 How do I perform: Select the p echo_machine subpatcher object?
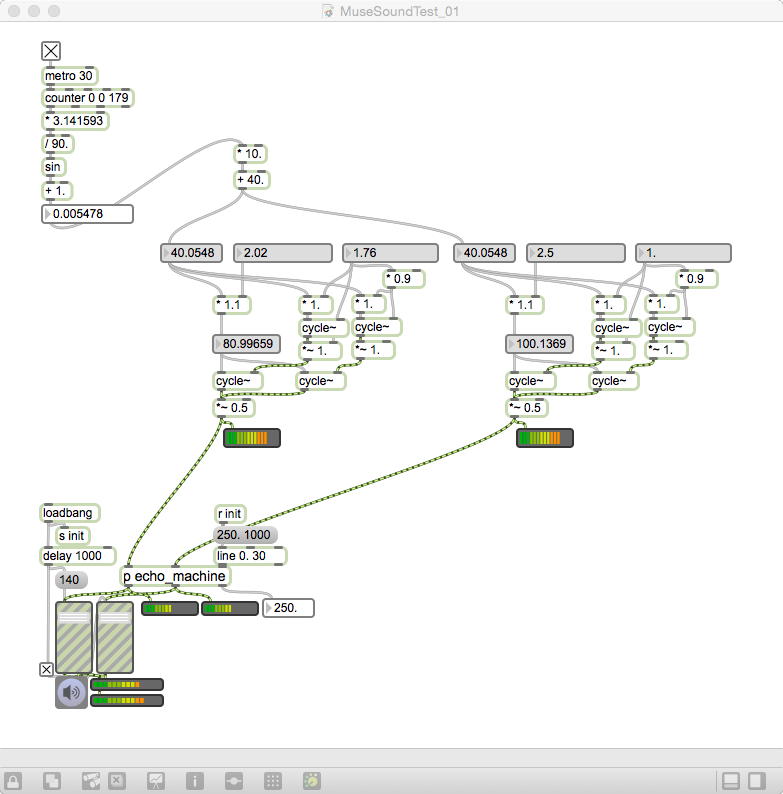175,576
